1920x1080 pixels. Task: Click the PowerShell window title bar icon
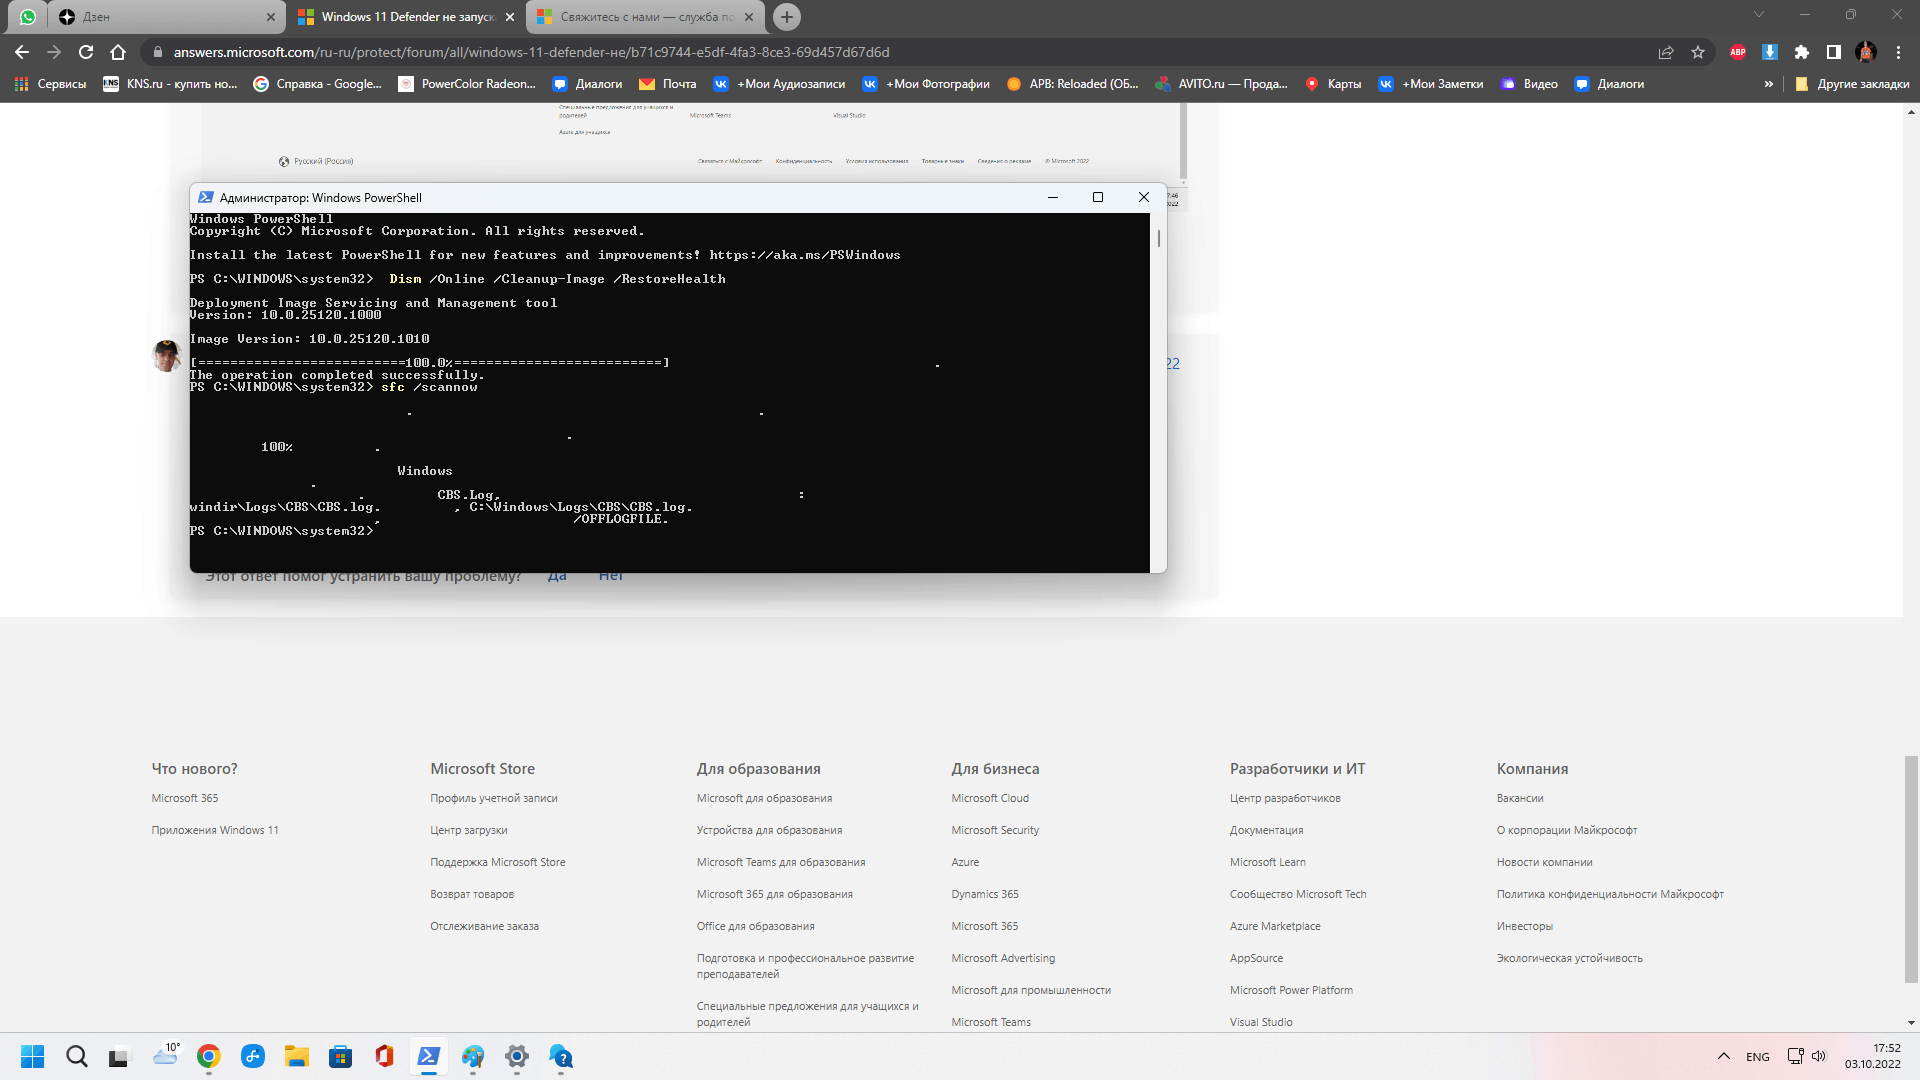(206, 197)
